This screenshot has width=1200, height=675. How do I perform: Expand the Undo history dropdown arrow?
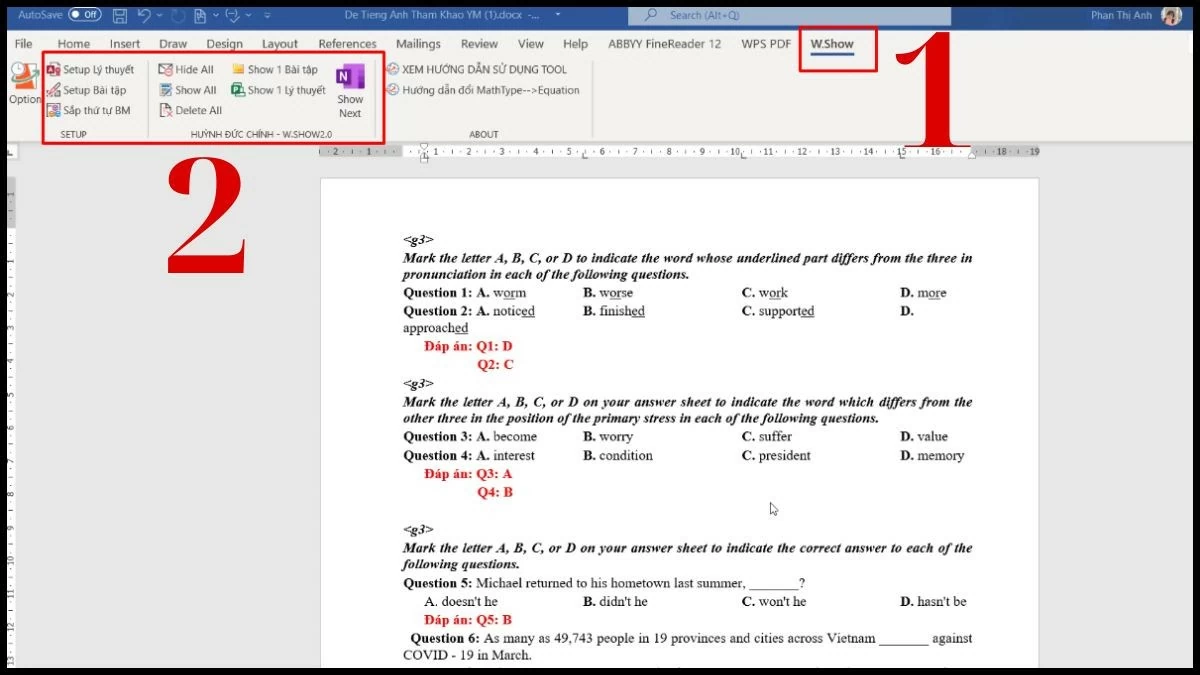pos(161,16)
